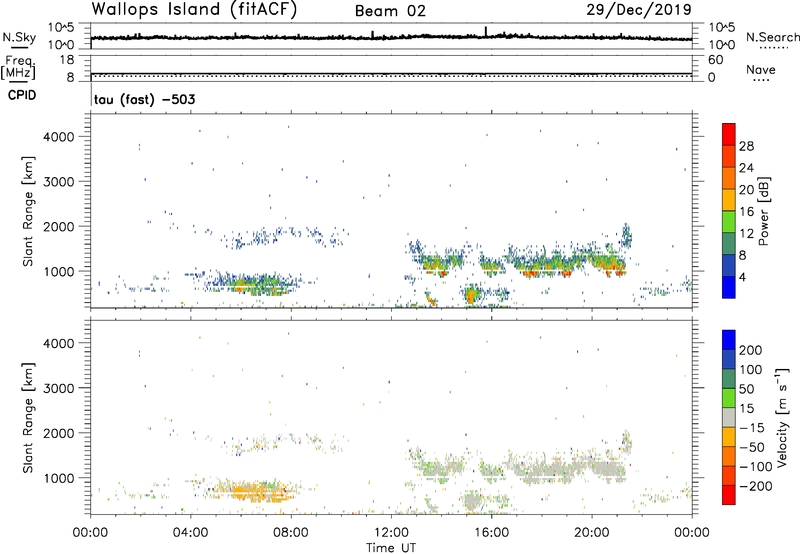Click the 'tau (fast) -503' text
This screenshot has height=554, width=800.
coord(144,99)
